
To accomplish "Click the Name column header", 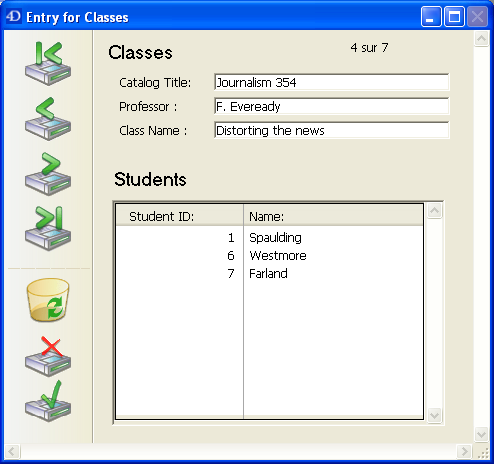I will (x=333, y=216).
